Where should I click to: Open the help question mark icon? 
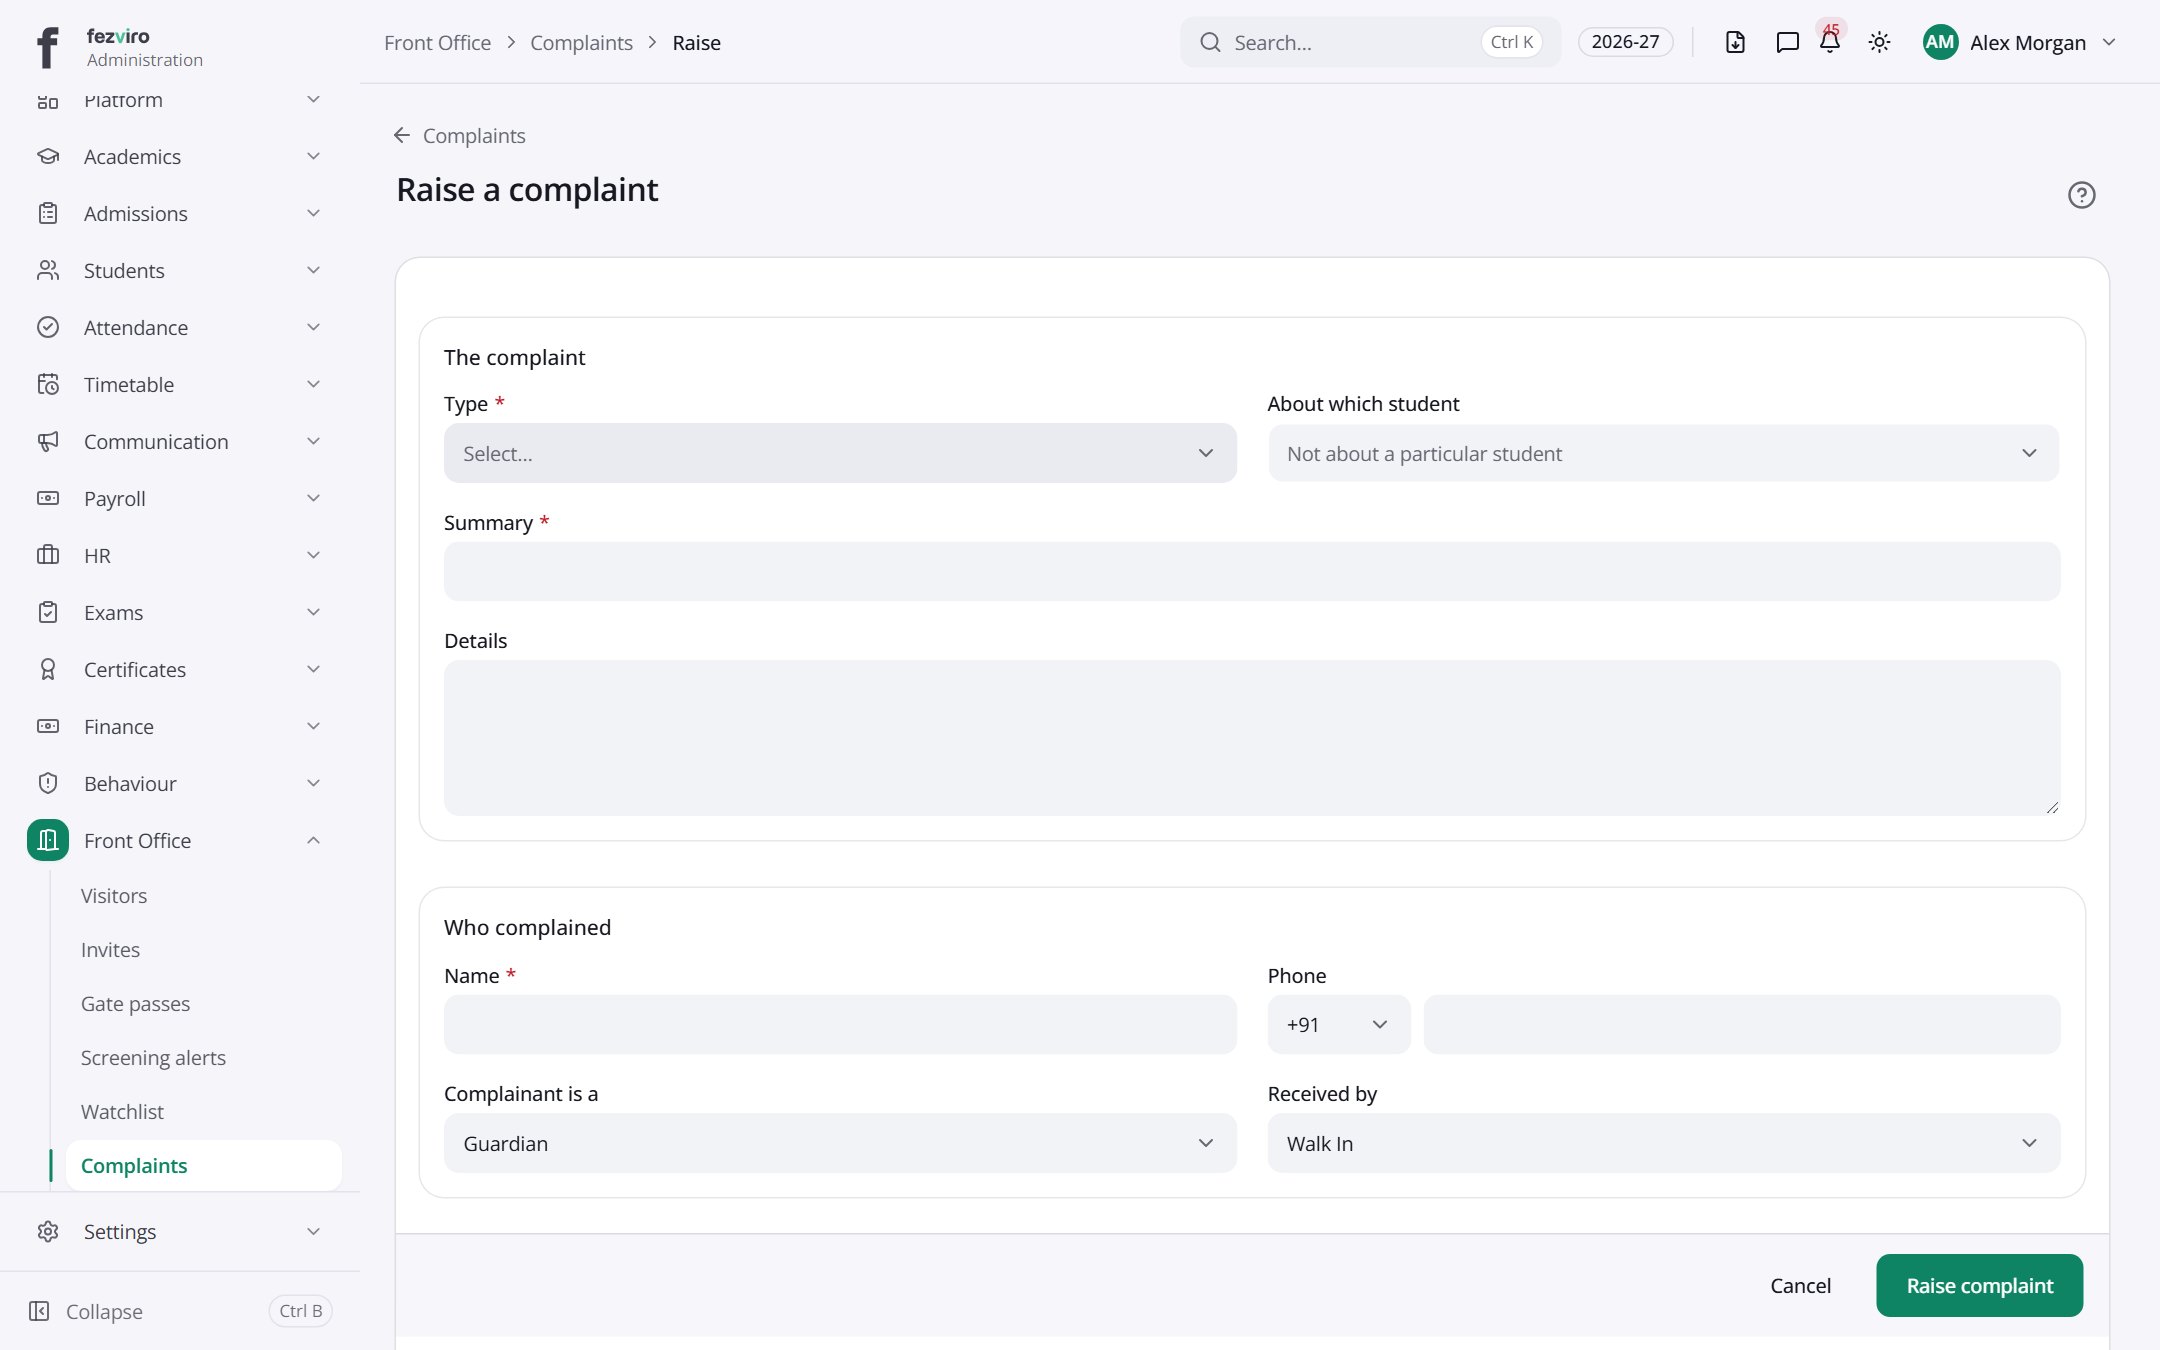click(x=2081, y=195)
